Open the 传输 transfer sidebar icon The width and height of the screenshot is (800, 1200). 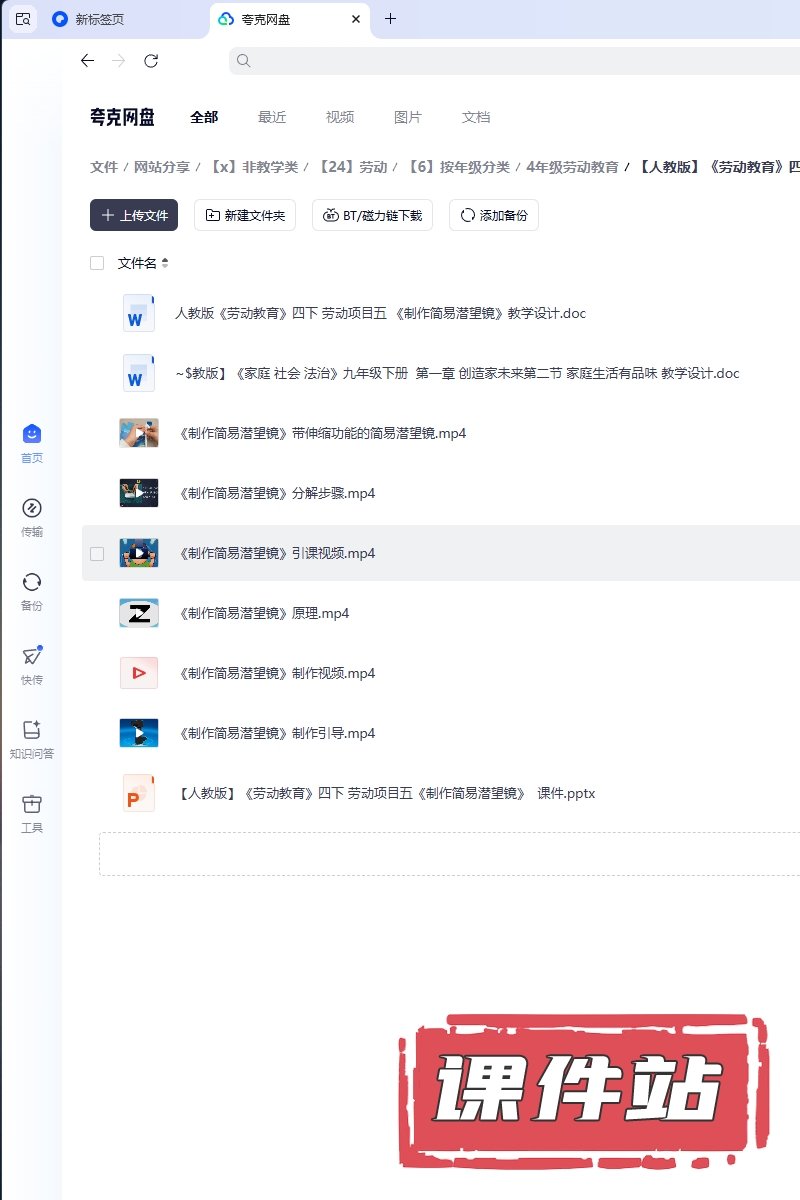32,508
